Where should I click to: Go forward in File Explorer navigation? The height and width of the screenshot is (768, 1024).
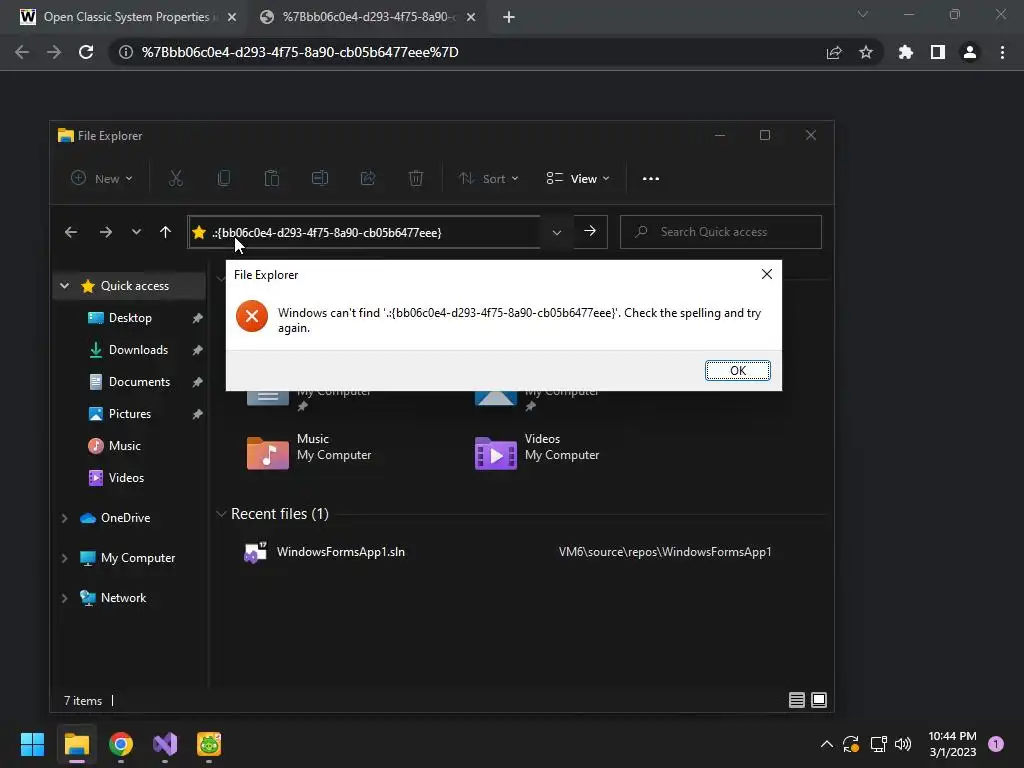click(105, 232)
